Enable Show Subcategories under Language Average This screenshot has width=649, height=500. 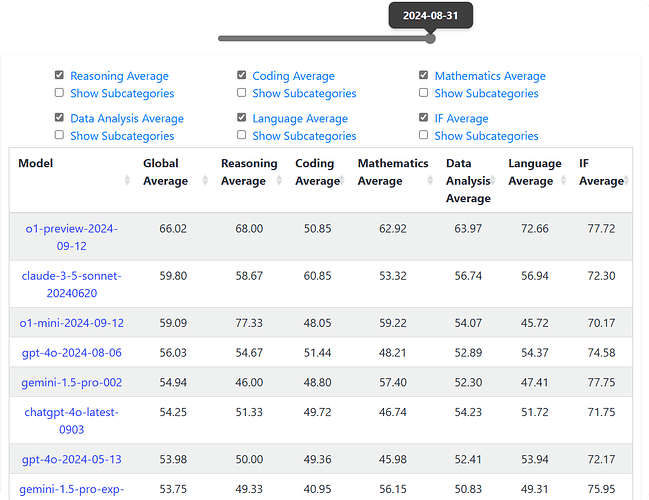(x=241, y=135)
